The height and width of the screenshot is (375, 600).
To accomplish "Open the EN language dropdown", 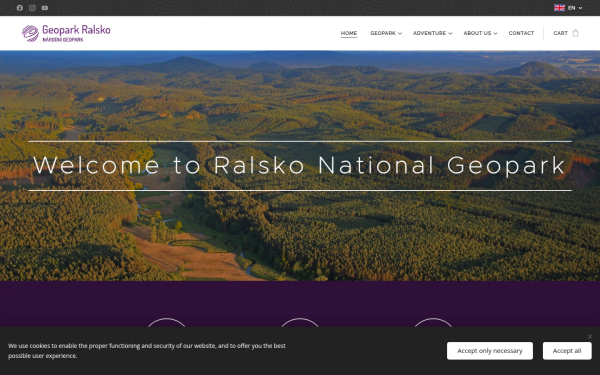I will point(575,8).
